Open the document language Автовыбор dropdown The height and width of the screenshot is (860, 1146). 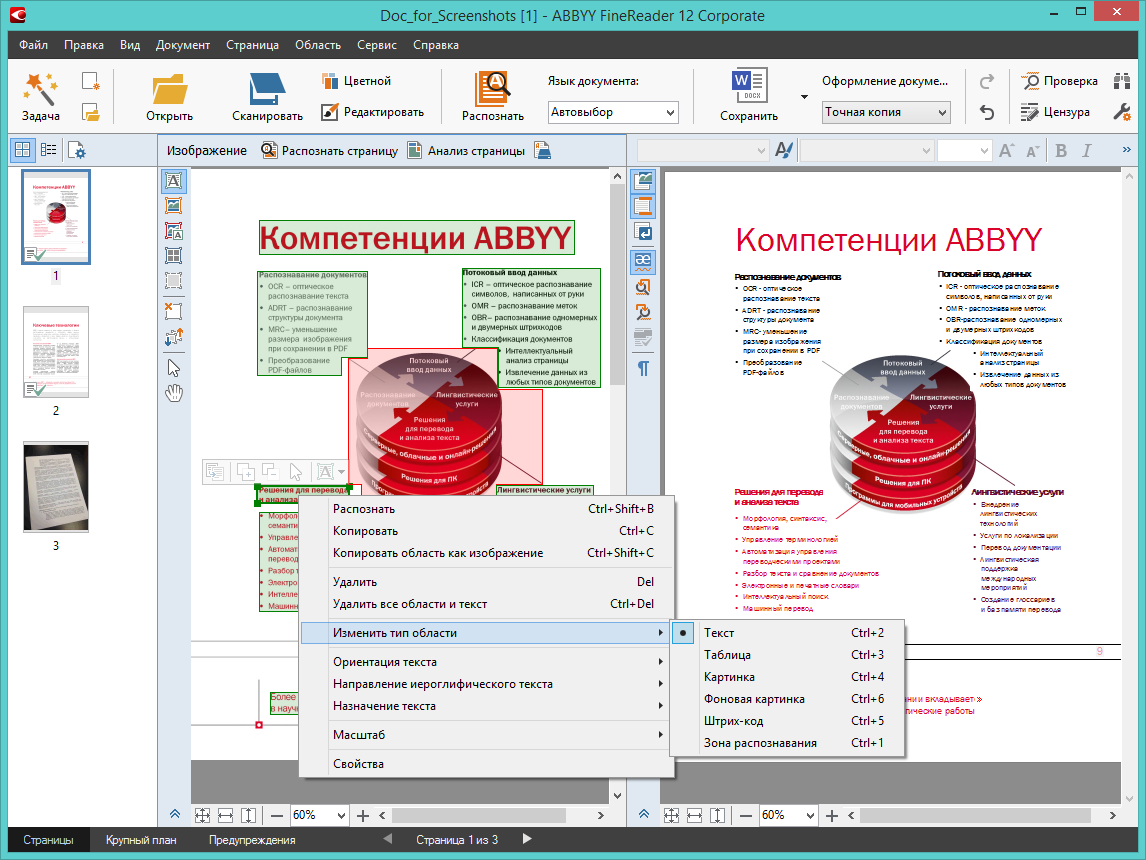click(x=614, y=113)
